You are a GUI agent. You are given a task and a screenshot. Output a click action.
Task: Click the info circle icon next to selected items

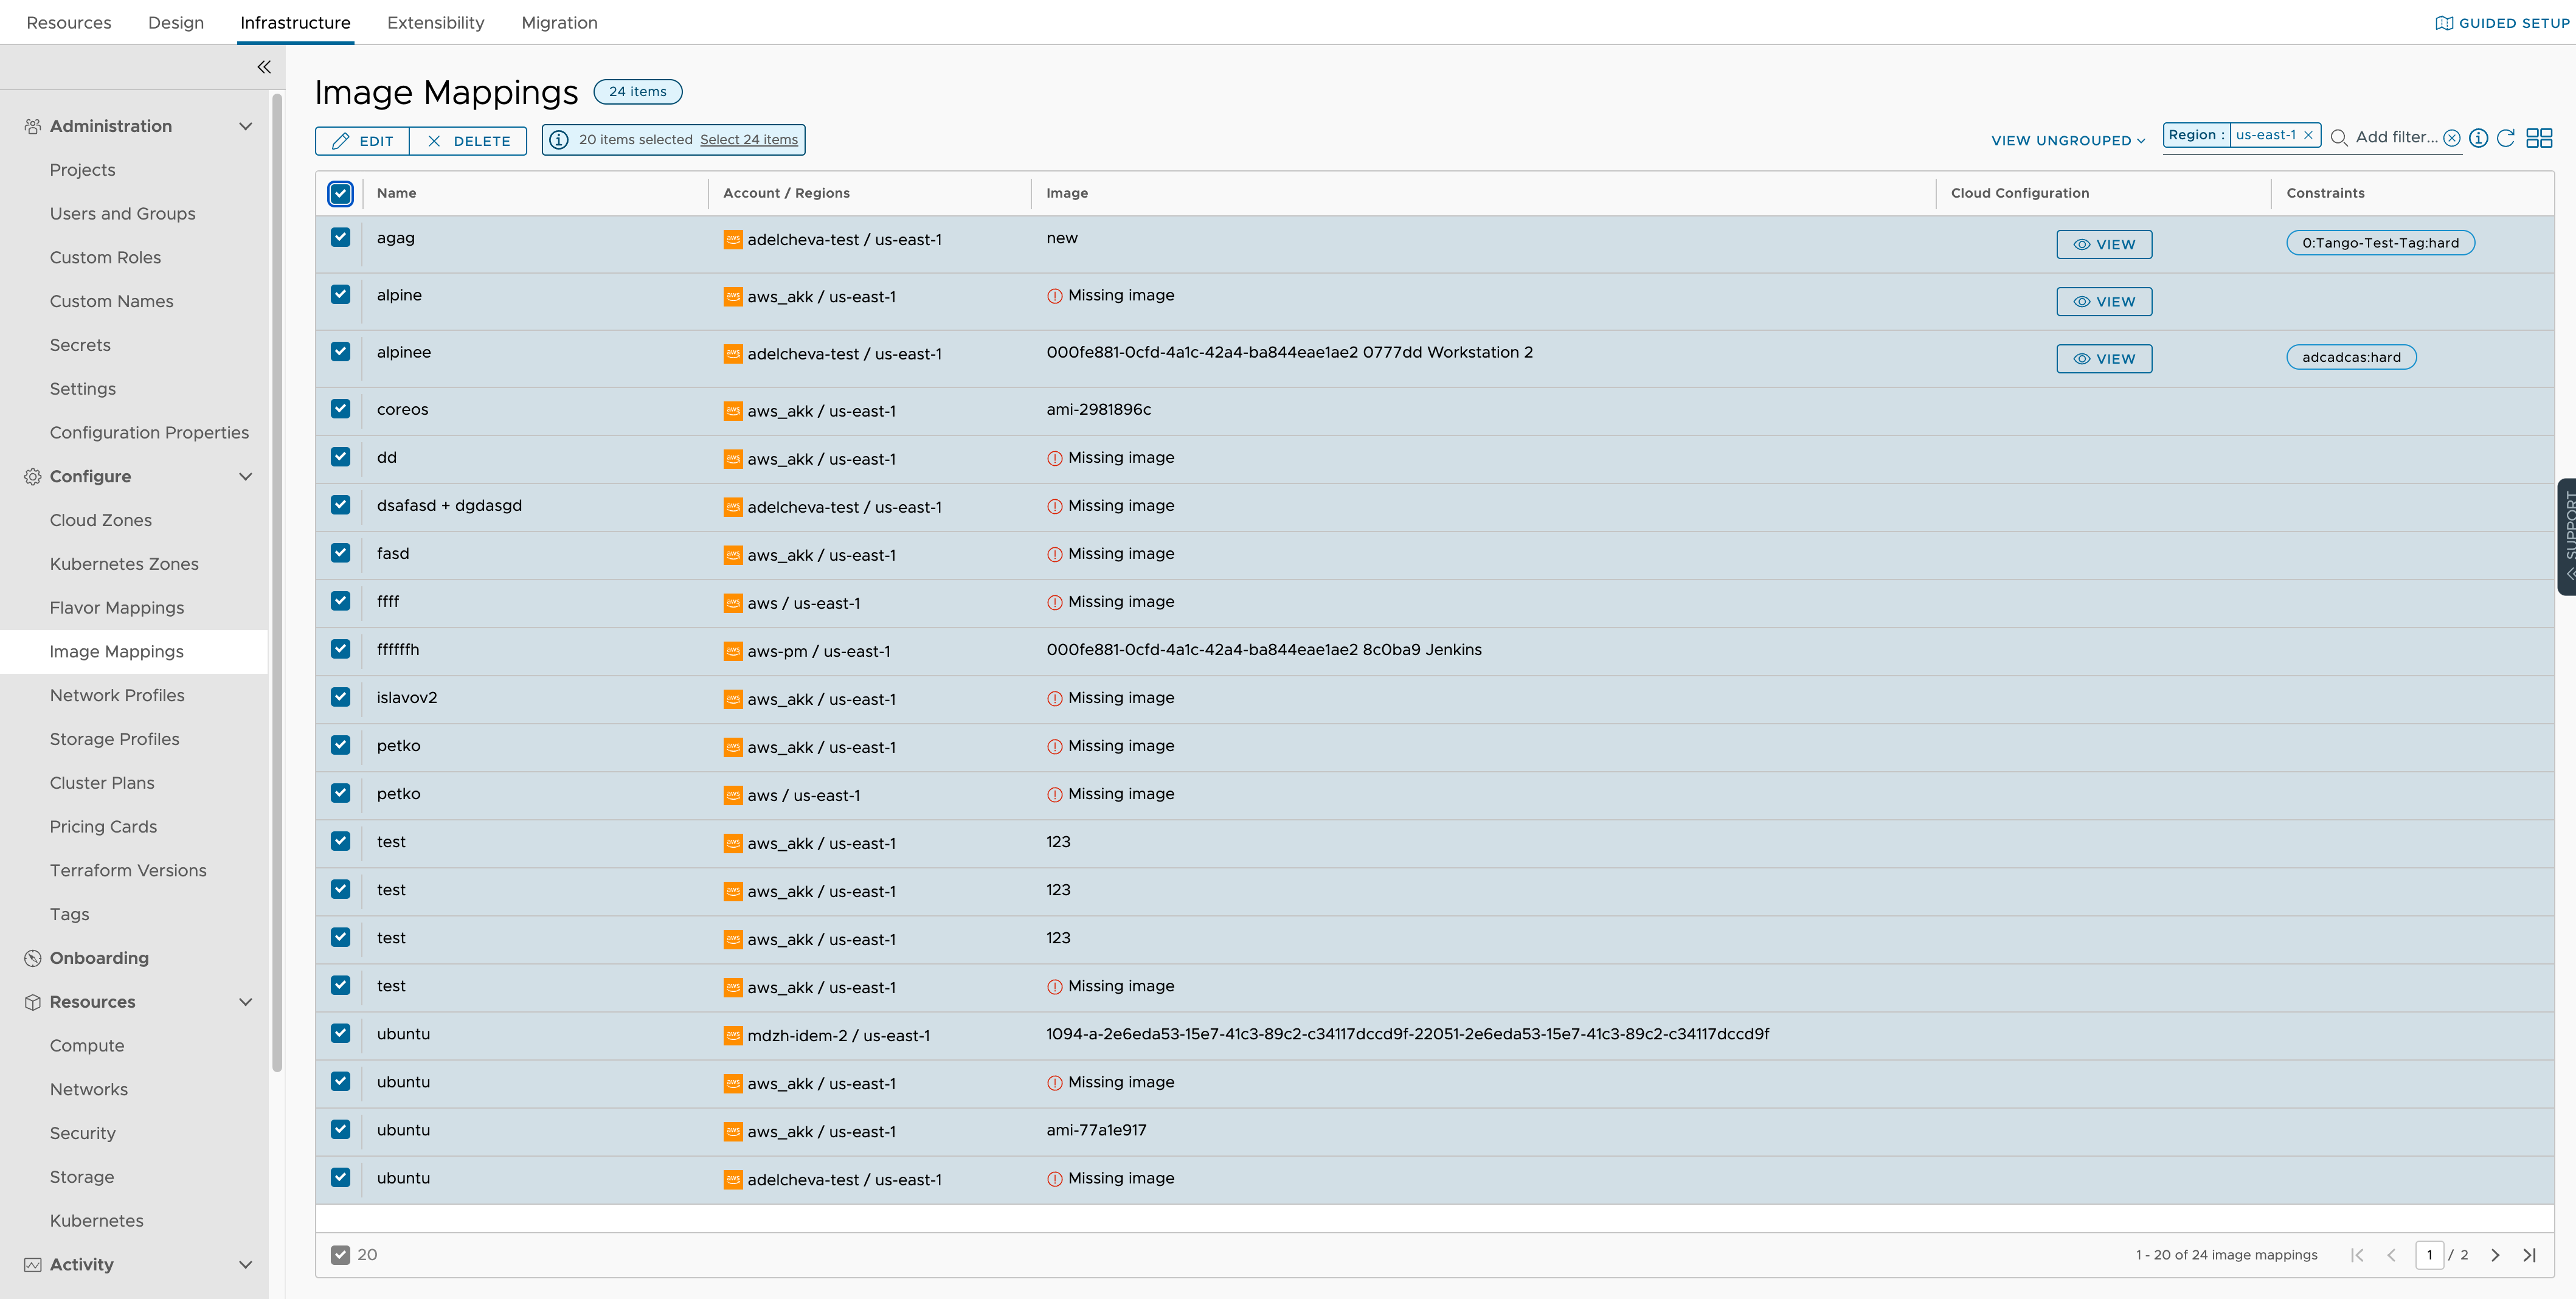tap(560, 139)
